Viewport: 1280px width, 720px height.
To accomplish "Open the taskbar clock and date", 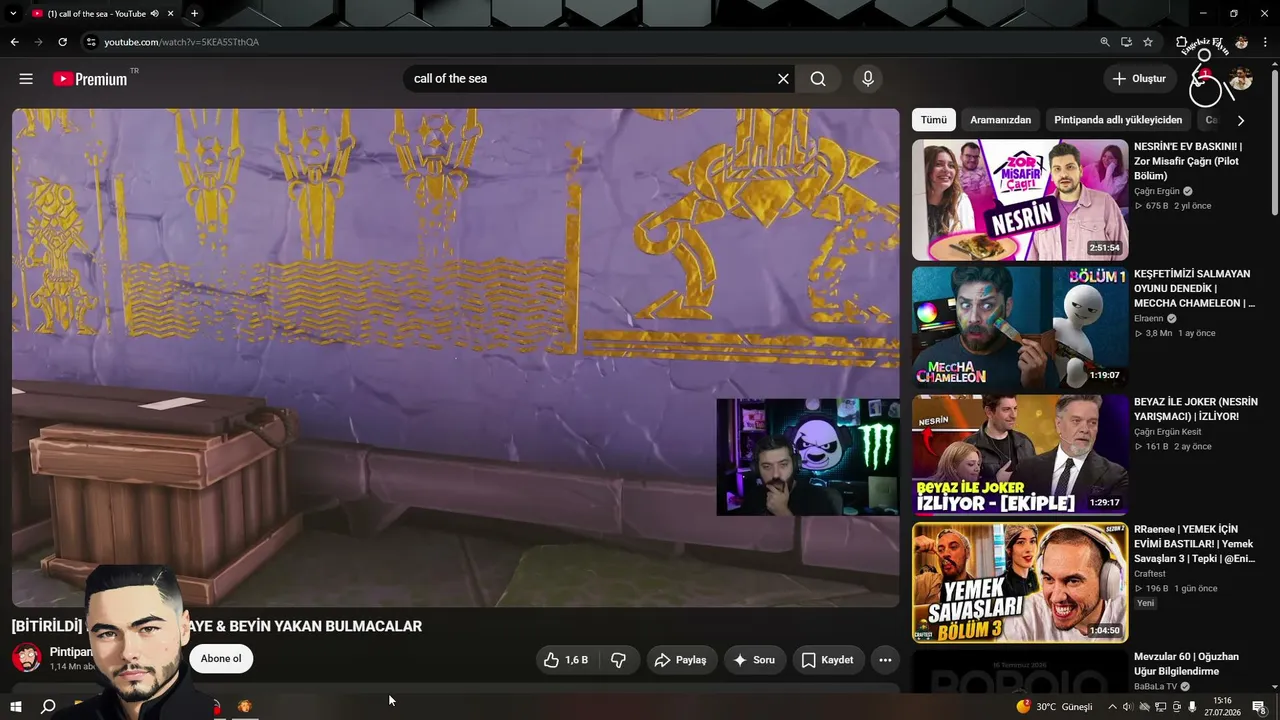I will point(1222,707).
